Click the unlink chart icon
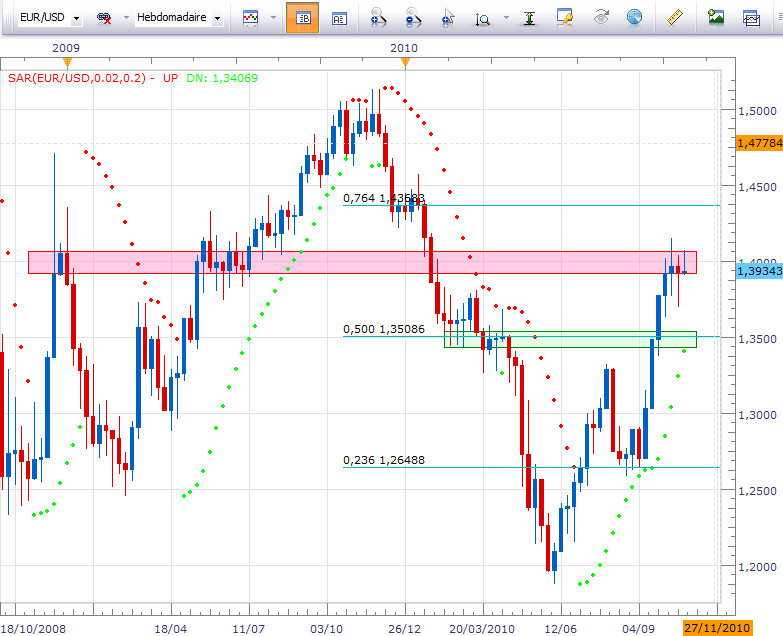 (104, 18)
